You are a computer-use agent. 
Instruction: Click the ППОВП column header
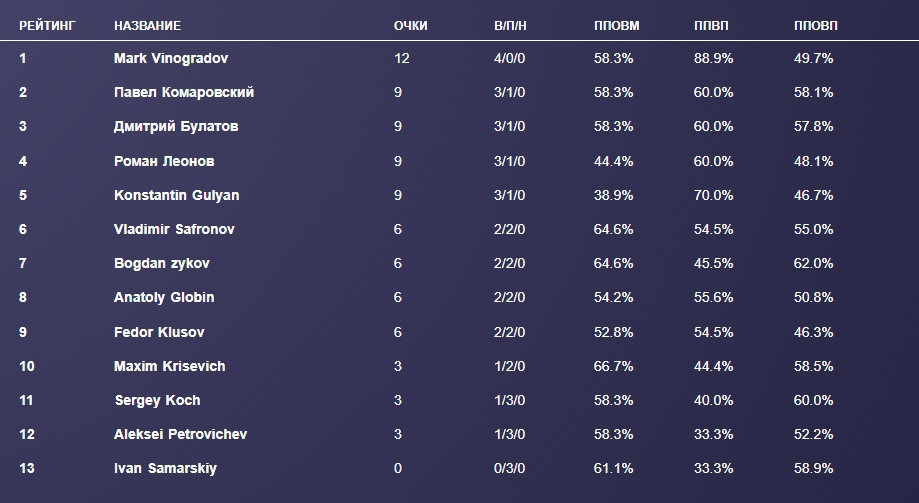816,25
